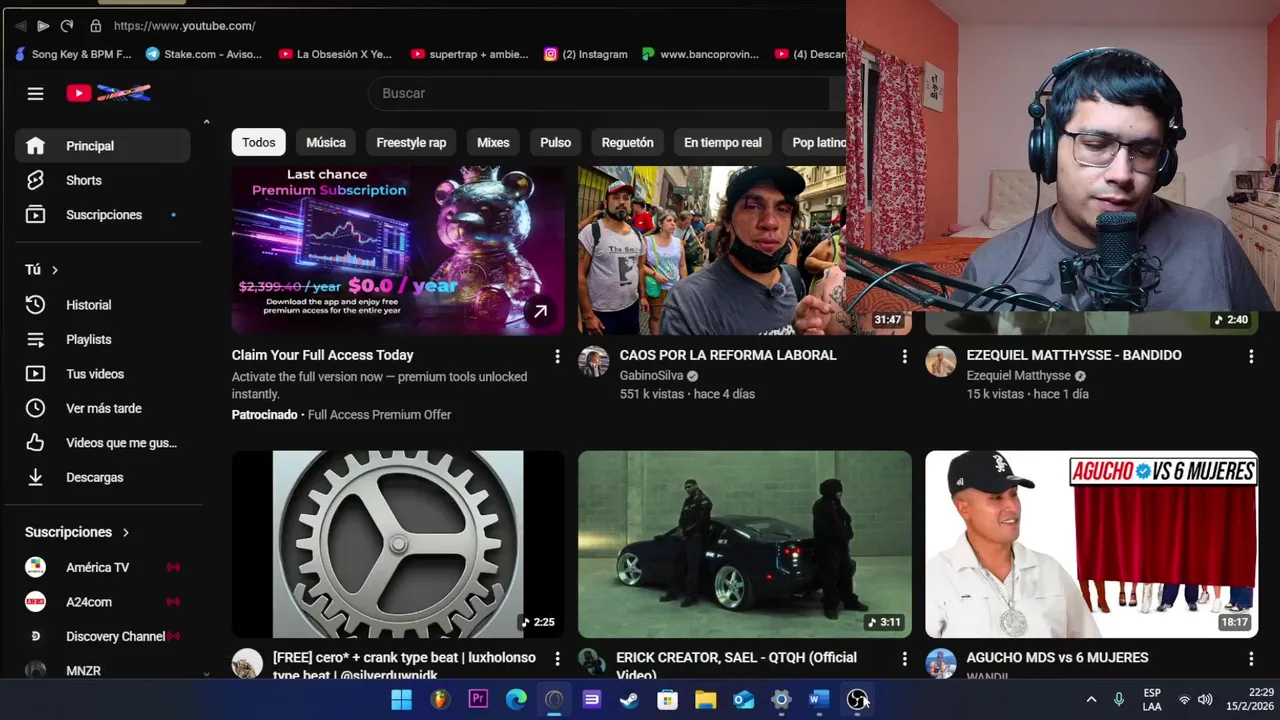Play the ERICK CREATOR QTQH car thumbnail
The width and height of the screenshot is (1280, 720).
745,544
